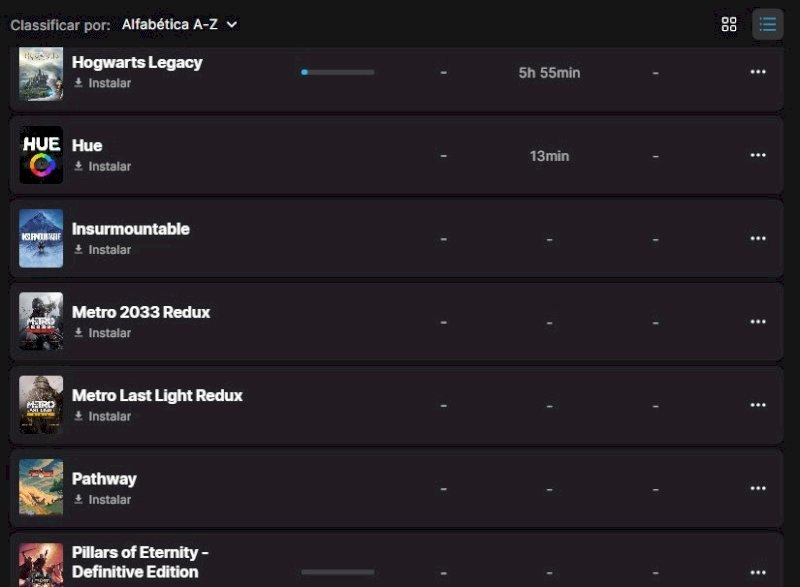Viewport: 800px width, 587px height.
Task: Open Metro Last Light Redux title
Action: coord(157,395)
